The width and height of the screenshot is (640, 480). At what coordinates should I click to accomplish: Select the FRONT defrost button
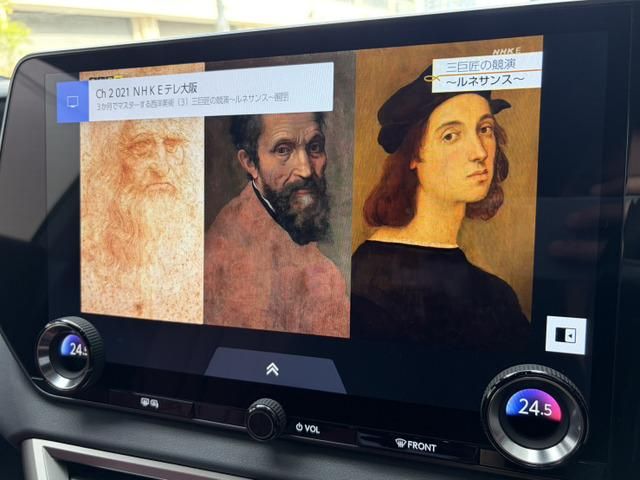(416, 446)
